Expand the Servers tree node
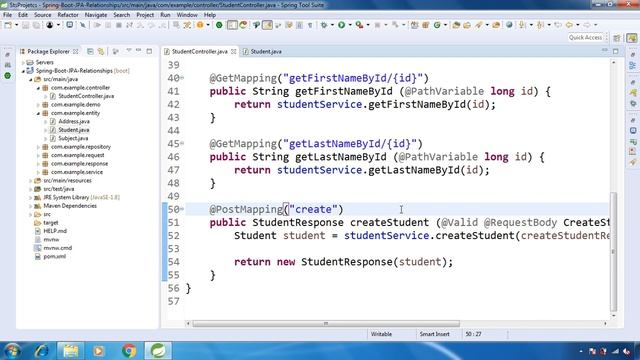 pyautogui.click(x=23, y=62)
